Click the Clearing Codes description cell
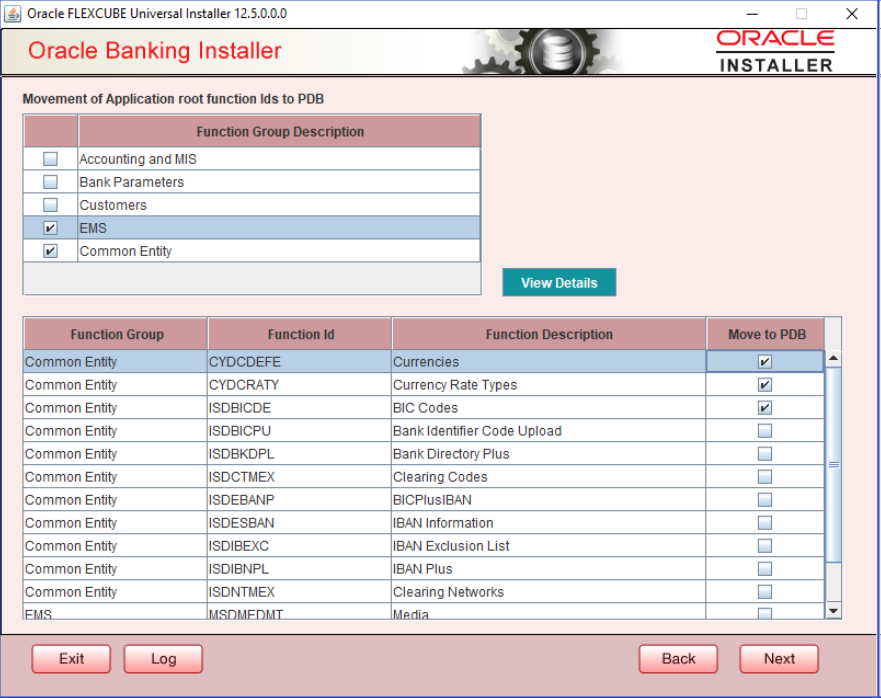The width and height of the screenshot is (881, 698). tap(548, 477)
